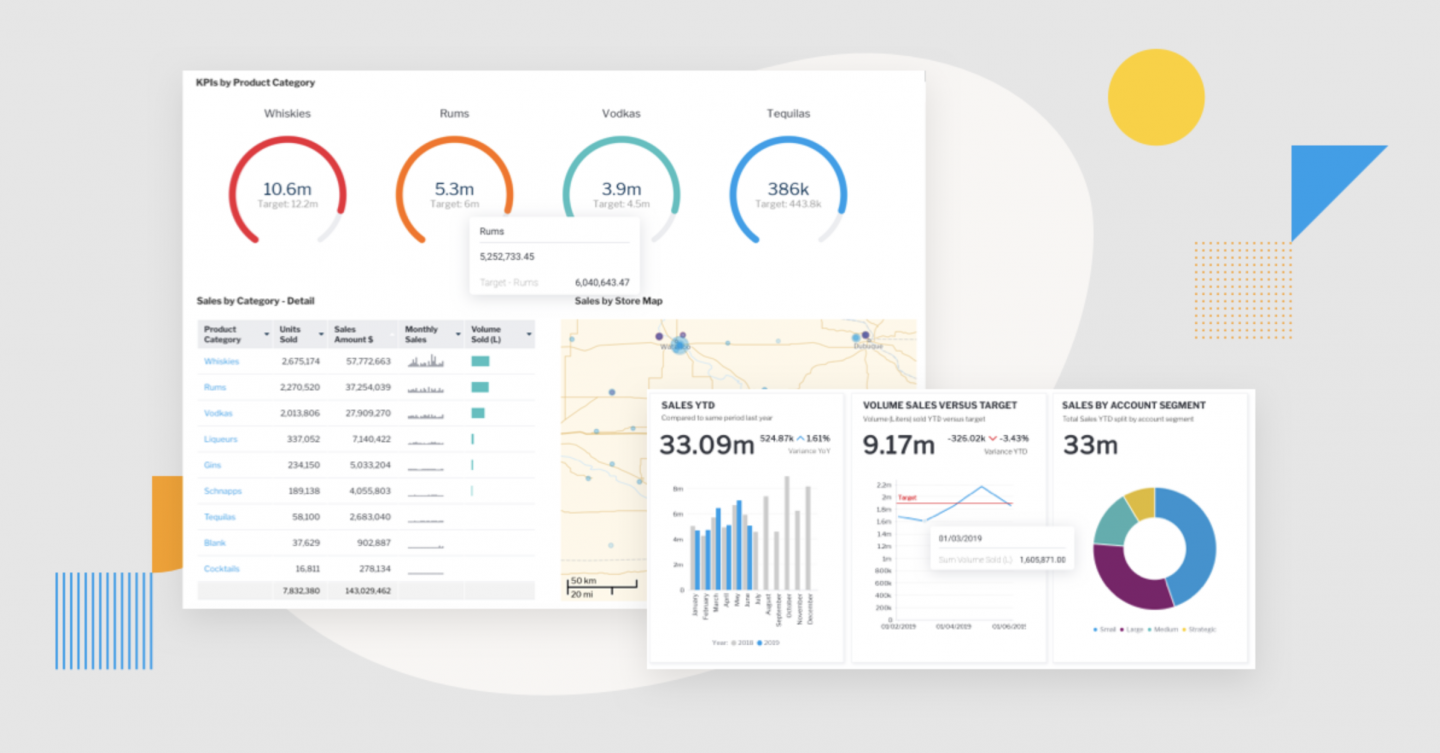Open the Liqueurs category link
The image size is (1440, 753).
pos(220,439)
